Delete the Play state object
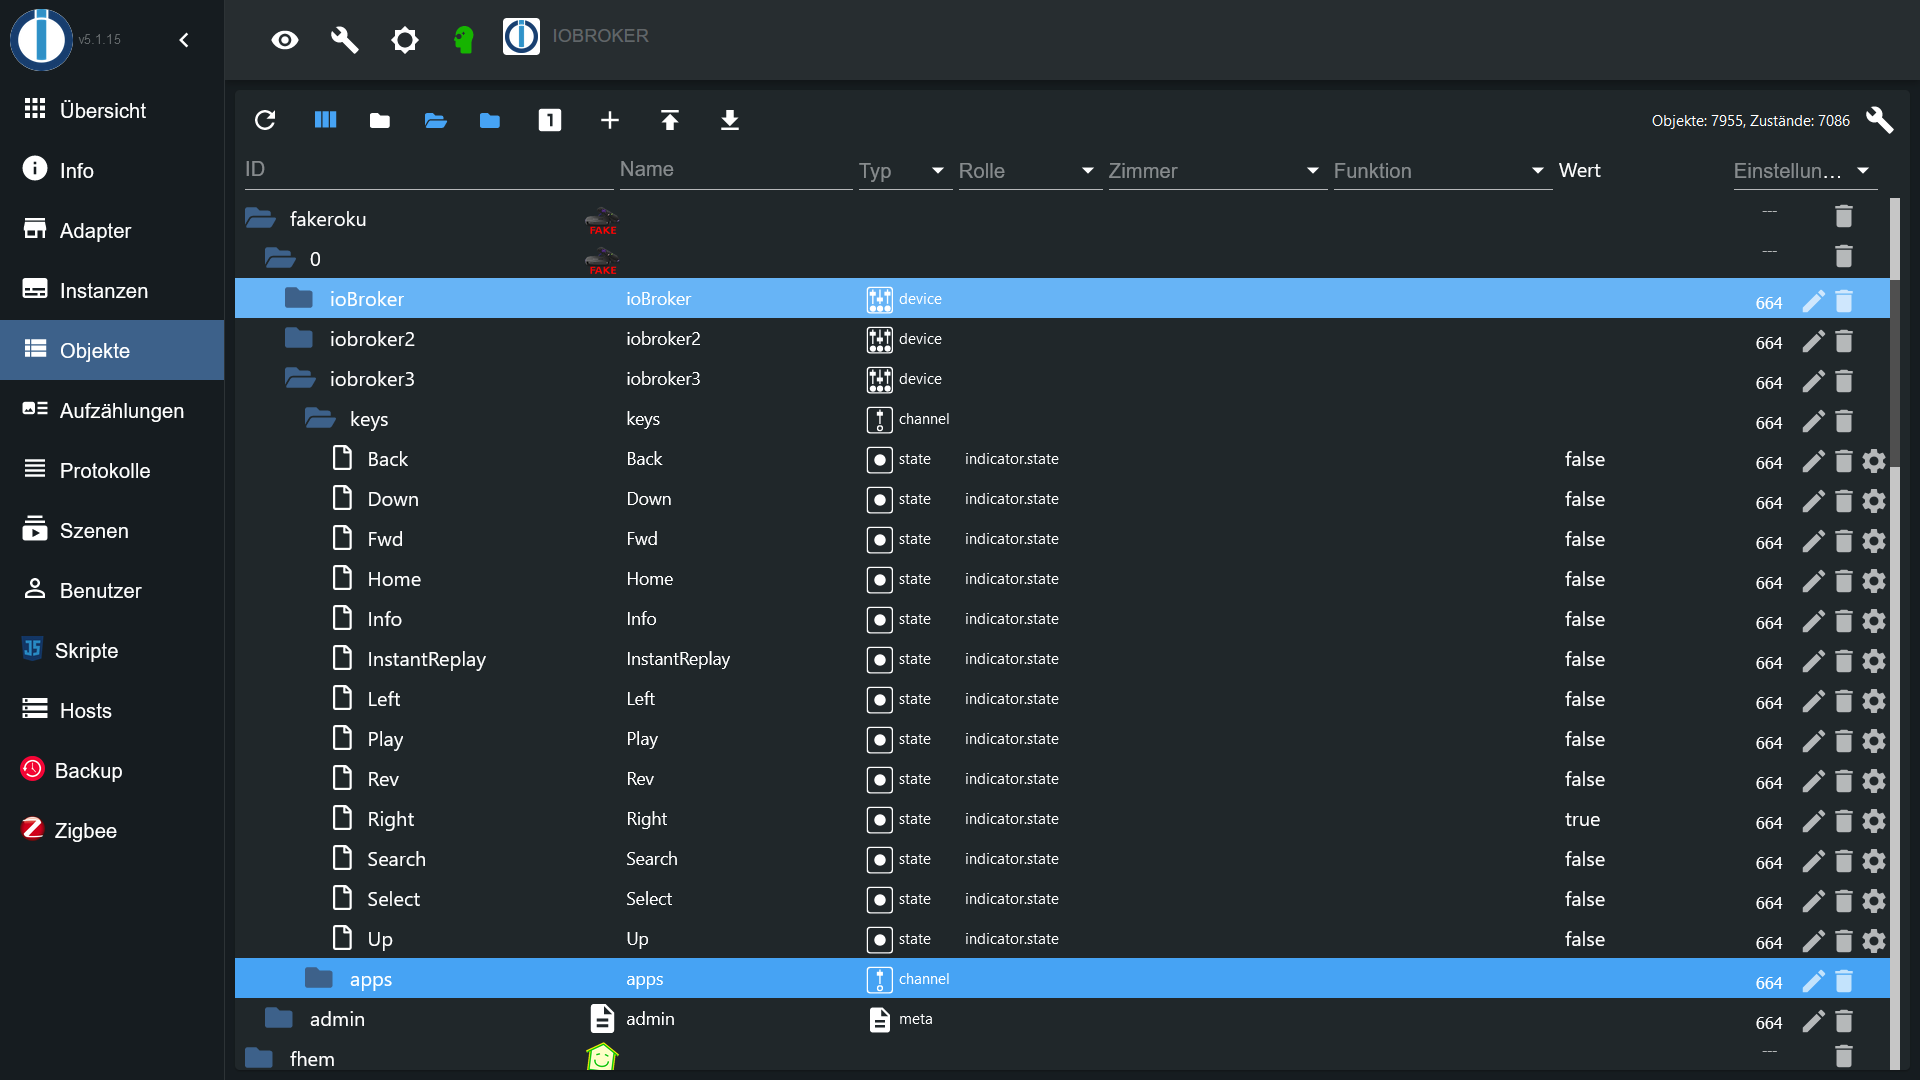The image size is (1920, 1080). 1844,741
